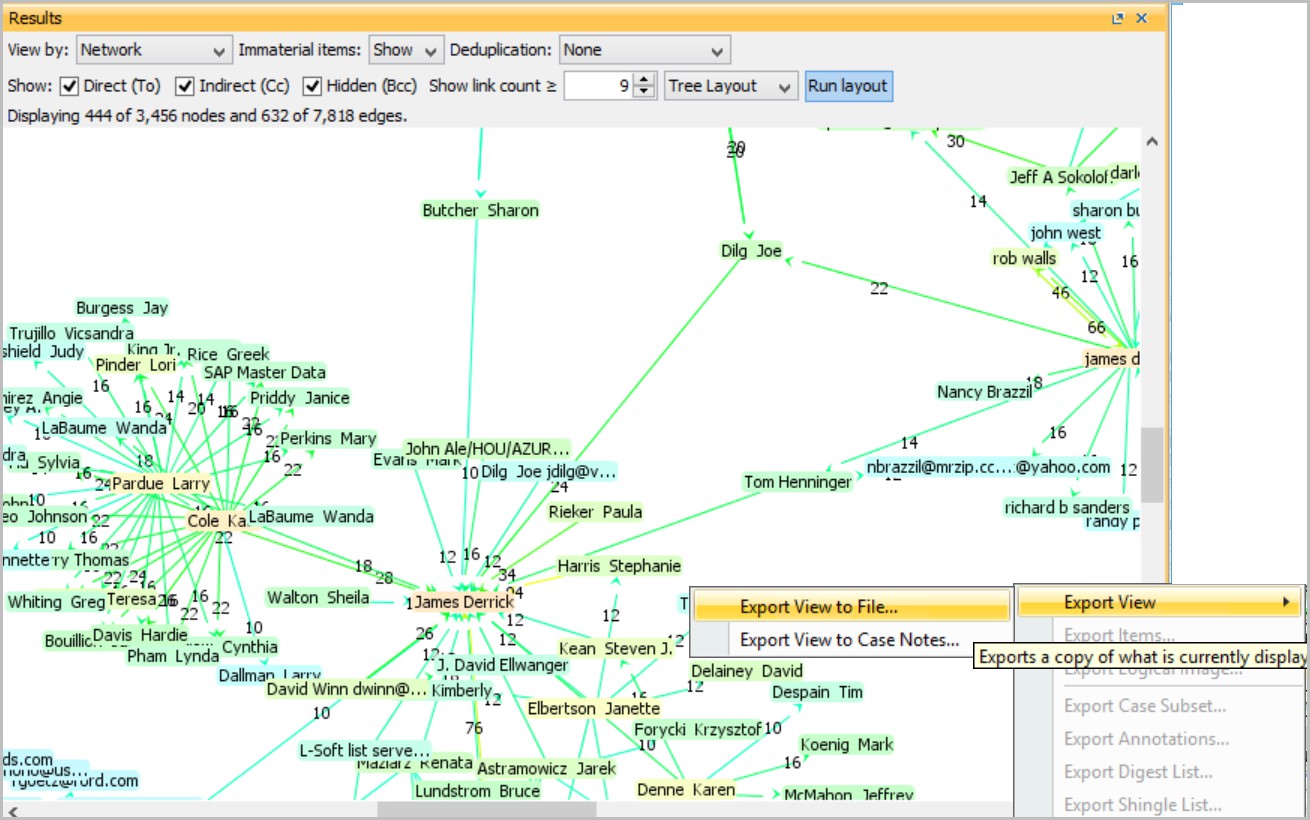This screenshot has width=1310, height=820.
Task: Select the Trujillo Vicsandra node
Action: 72,333
